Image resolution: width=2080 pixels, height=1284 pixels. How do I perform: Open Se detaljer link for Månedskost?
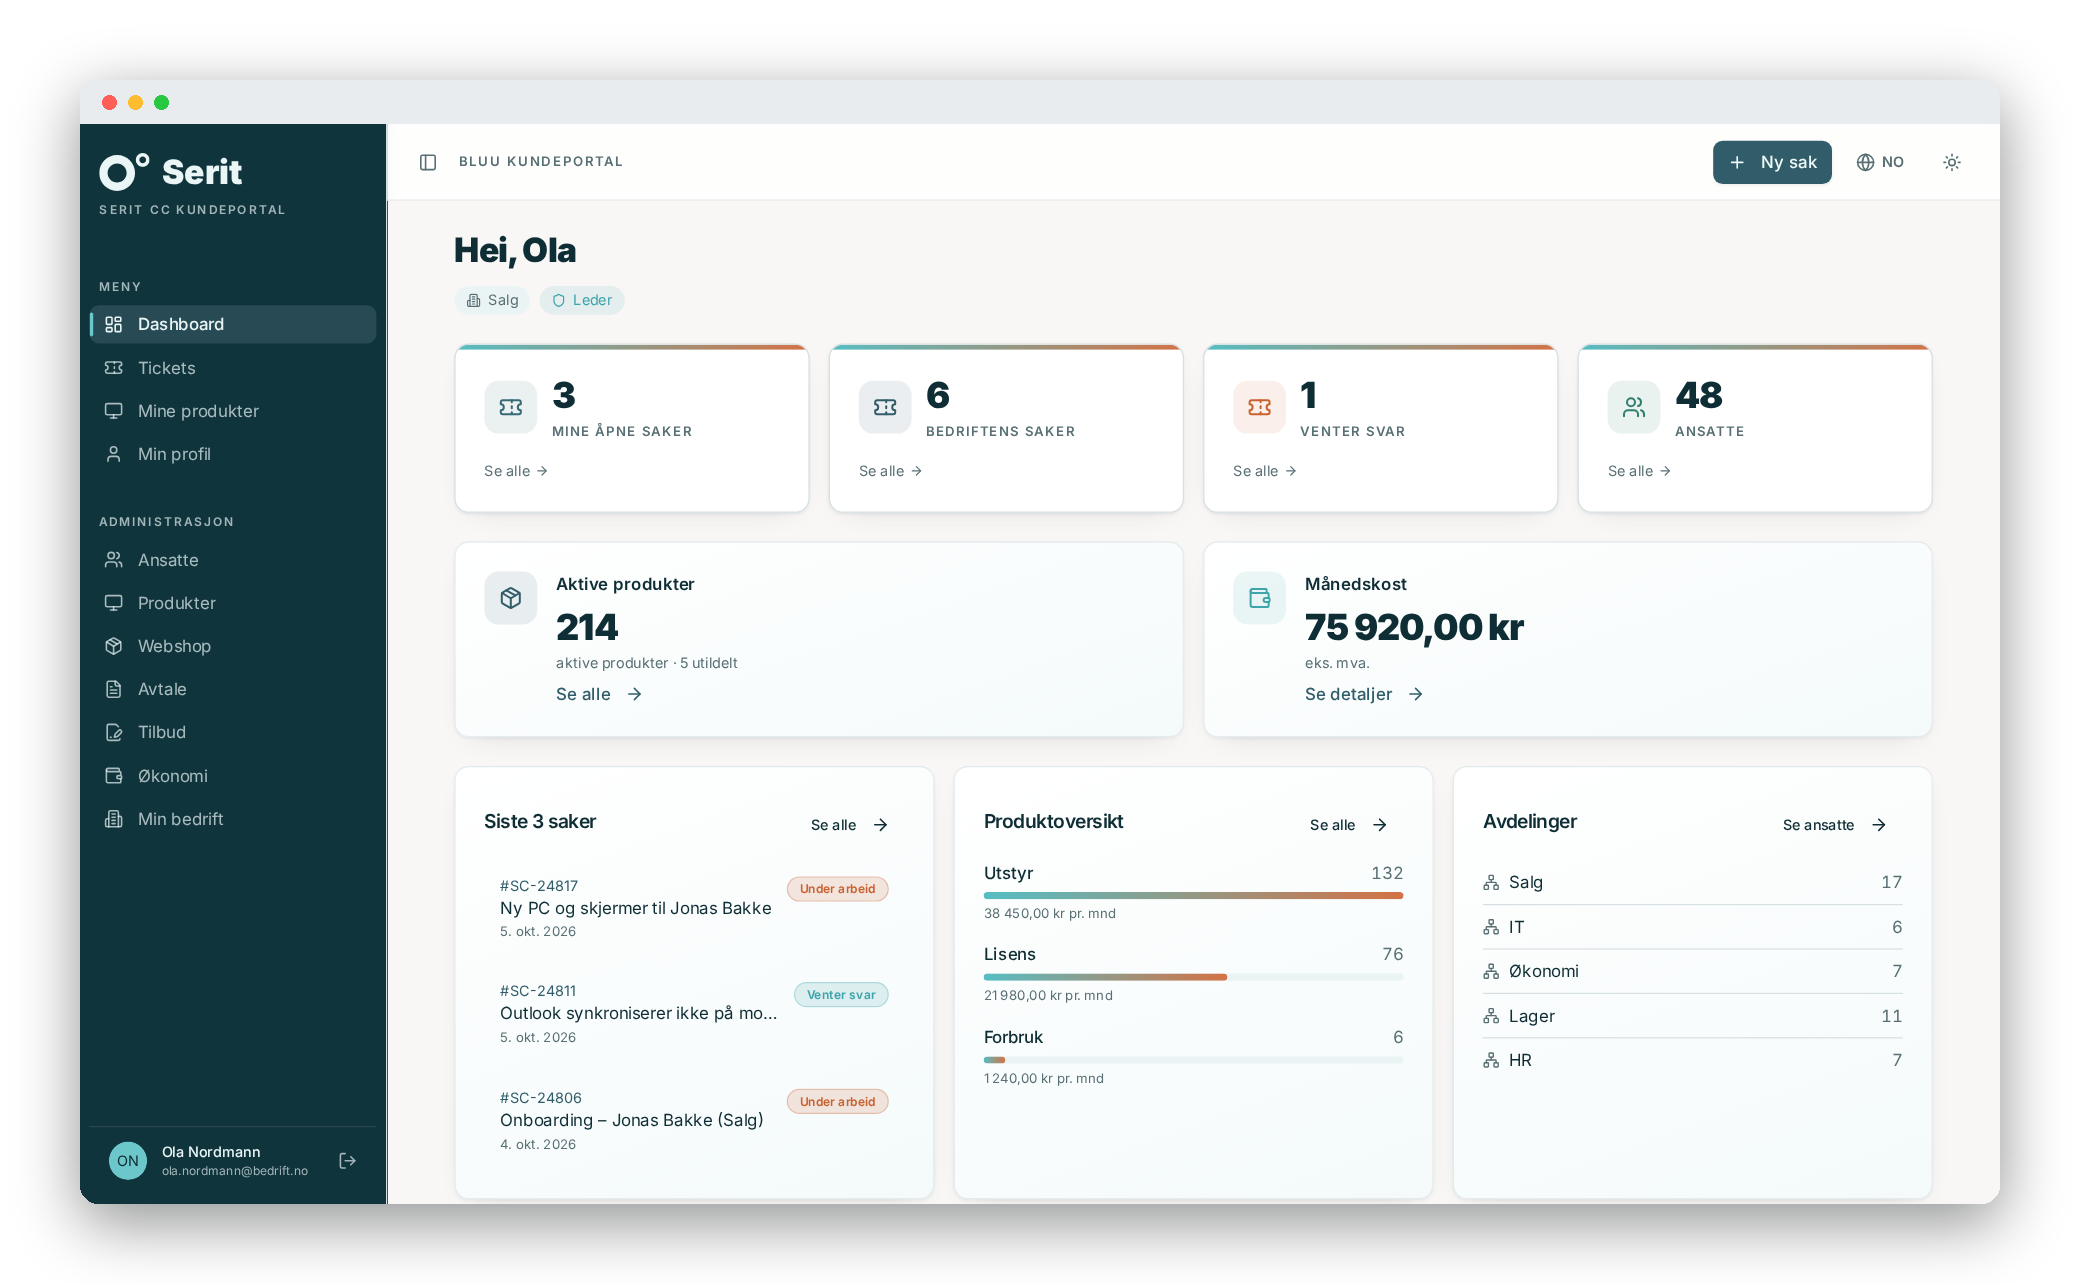click(x=1364, y=694)
